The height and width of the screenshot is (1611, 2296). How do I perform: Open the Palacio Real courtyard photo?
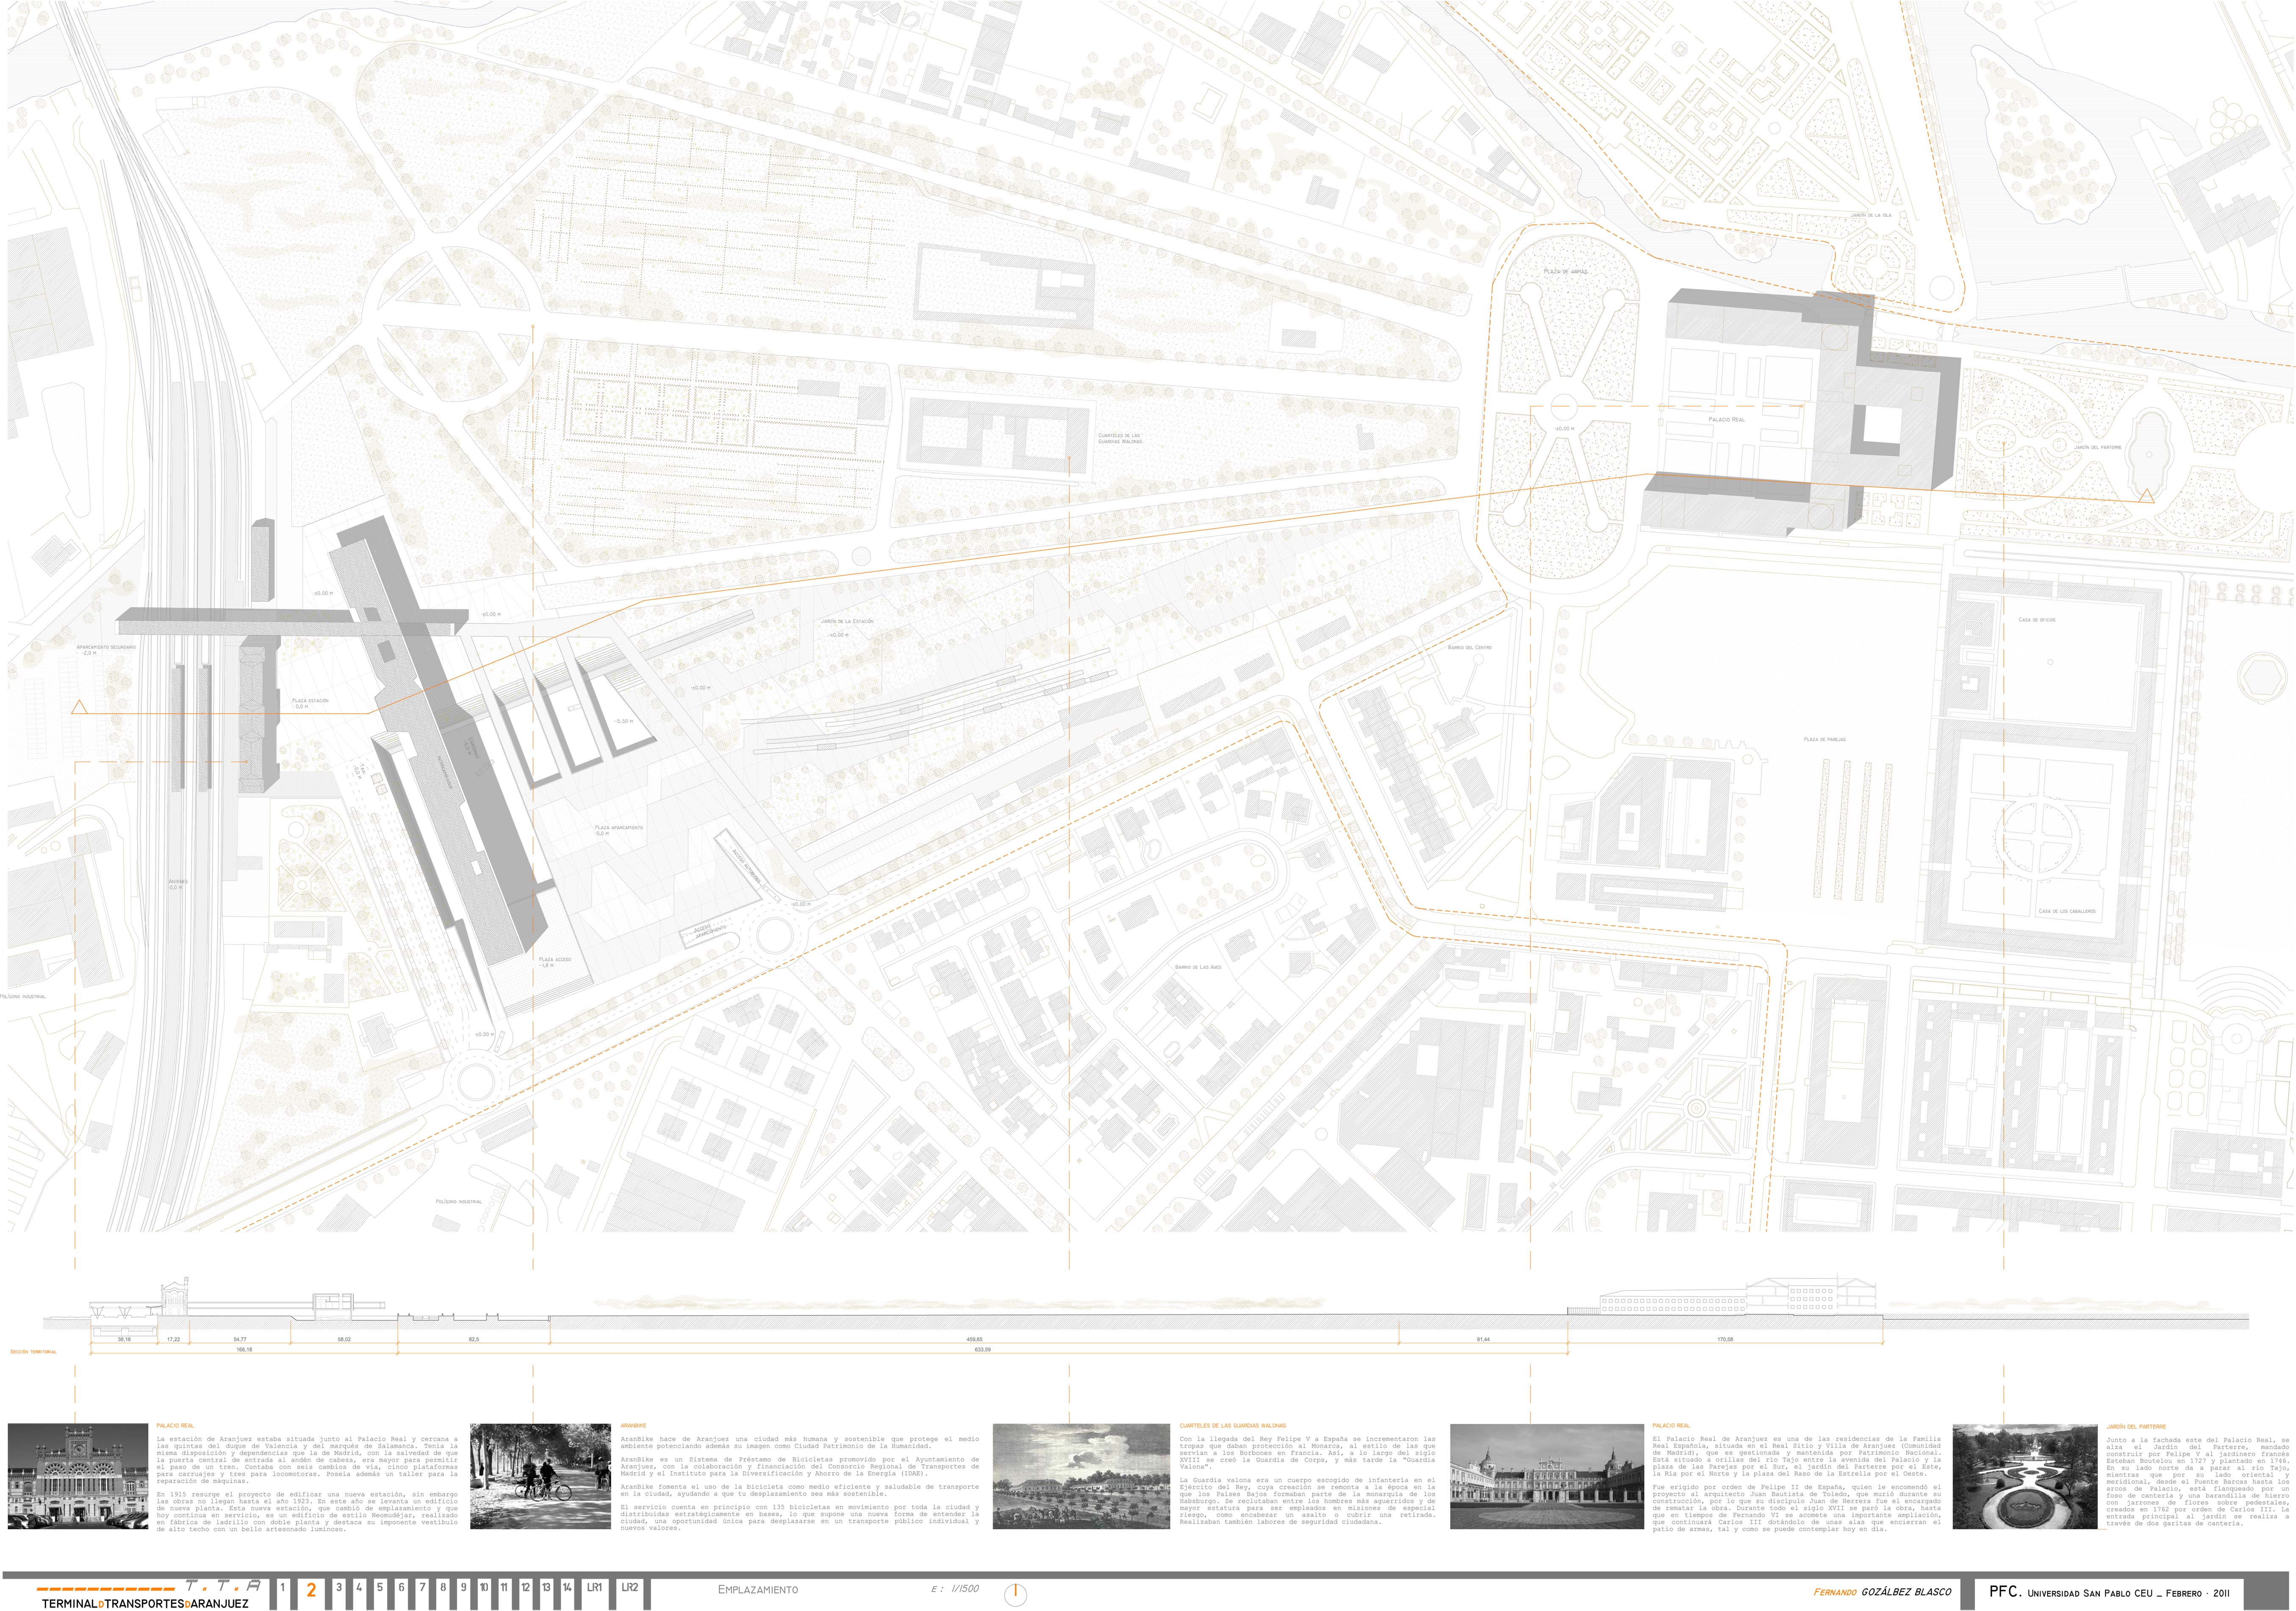coord(1547,1476)
